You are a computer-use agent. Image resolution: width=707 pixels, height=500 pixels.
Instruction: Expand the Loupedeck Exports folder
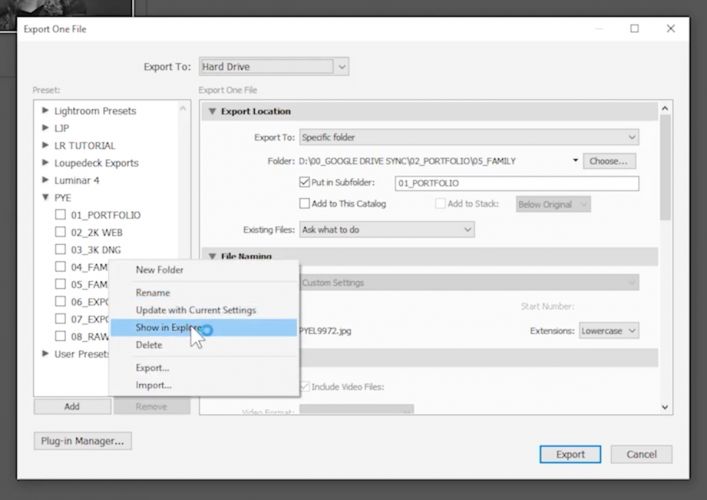pyautogui.click(x=45, y=162)
